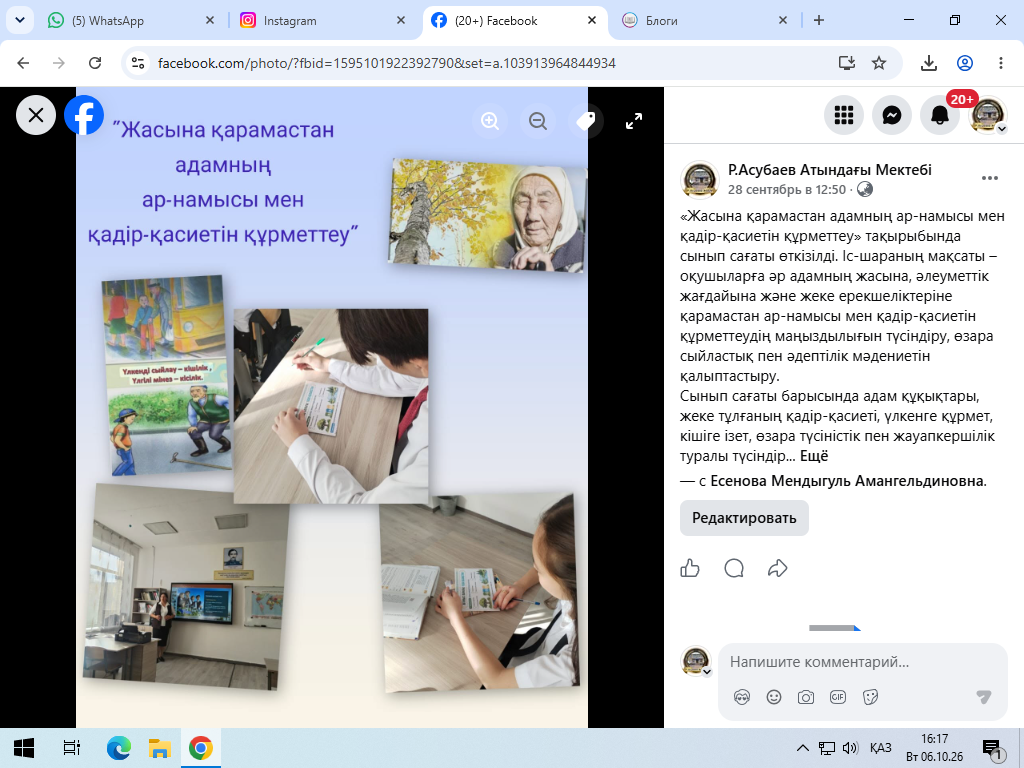Click the comment bubble icon
Image resolution: width=1024 pixels, height=768 pixels.
(x=734, y=568)
